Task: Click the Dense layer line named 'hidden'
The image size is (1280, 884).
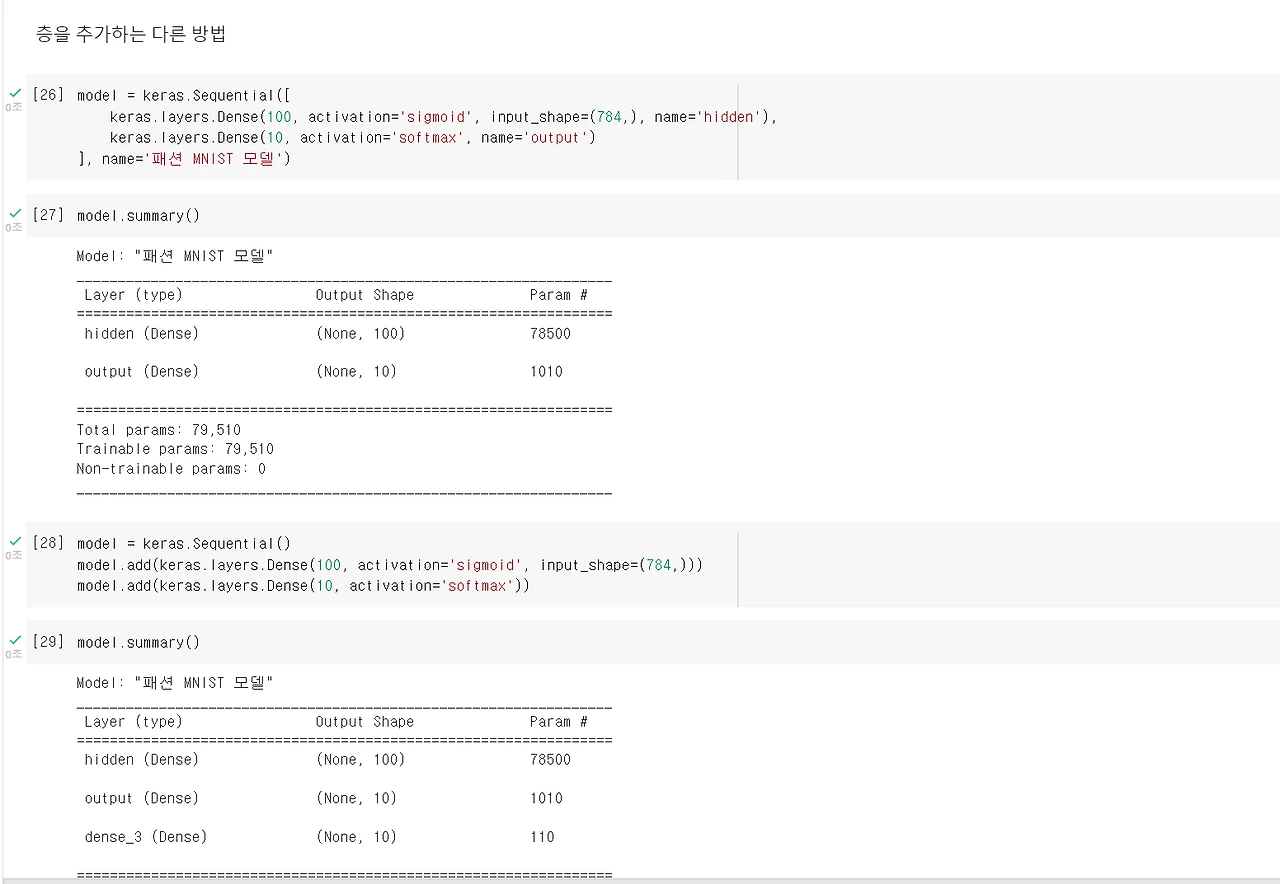Action: point(443,117)
